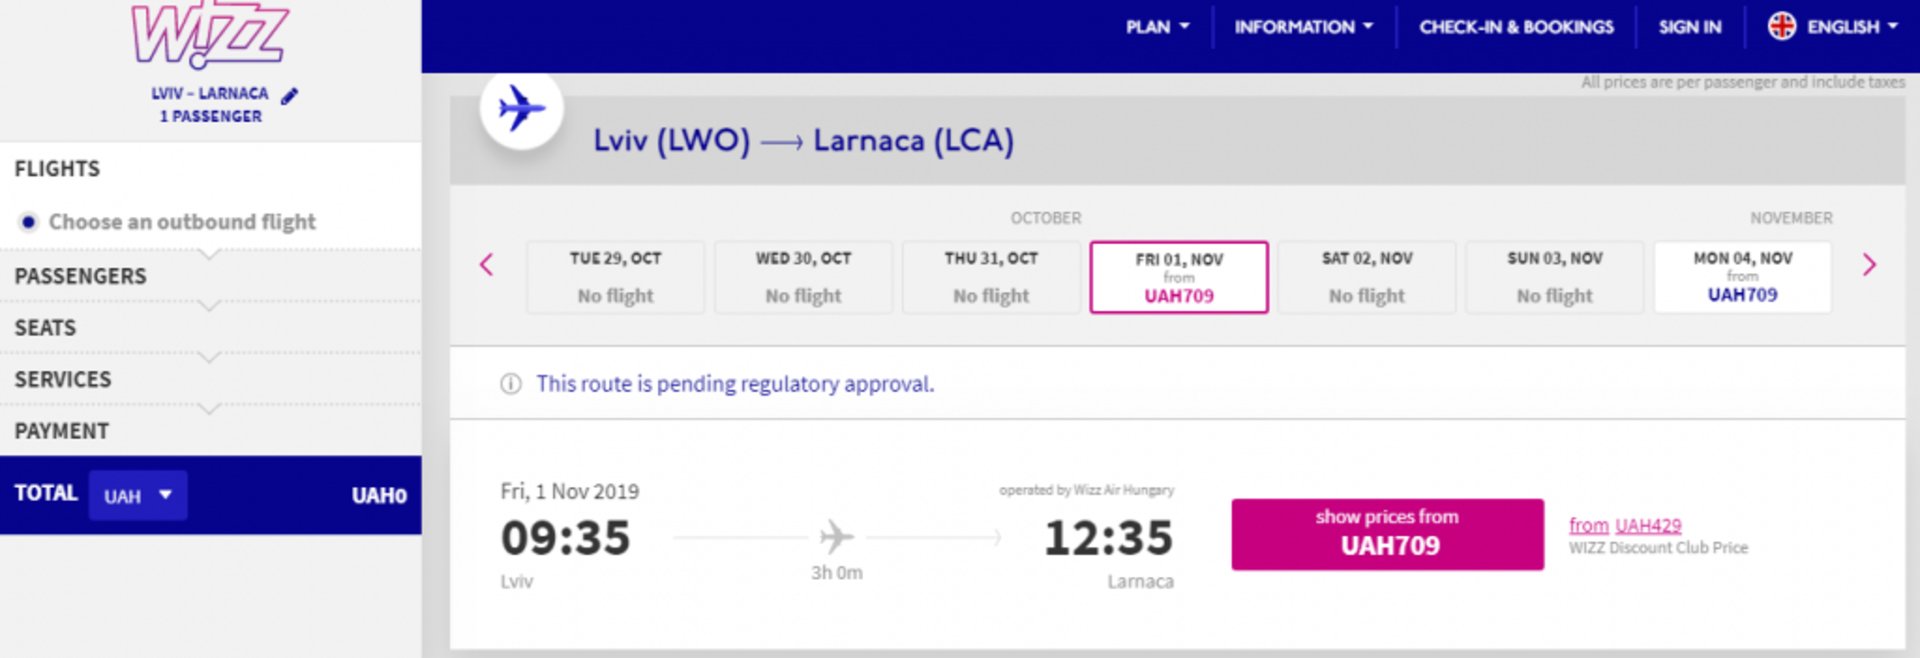Click the Wizz Air logo

point(210,34)
